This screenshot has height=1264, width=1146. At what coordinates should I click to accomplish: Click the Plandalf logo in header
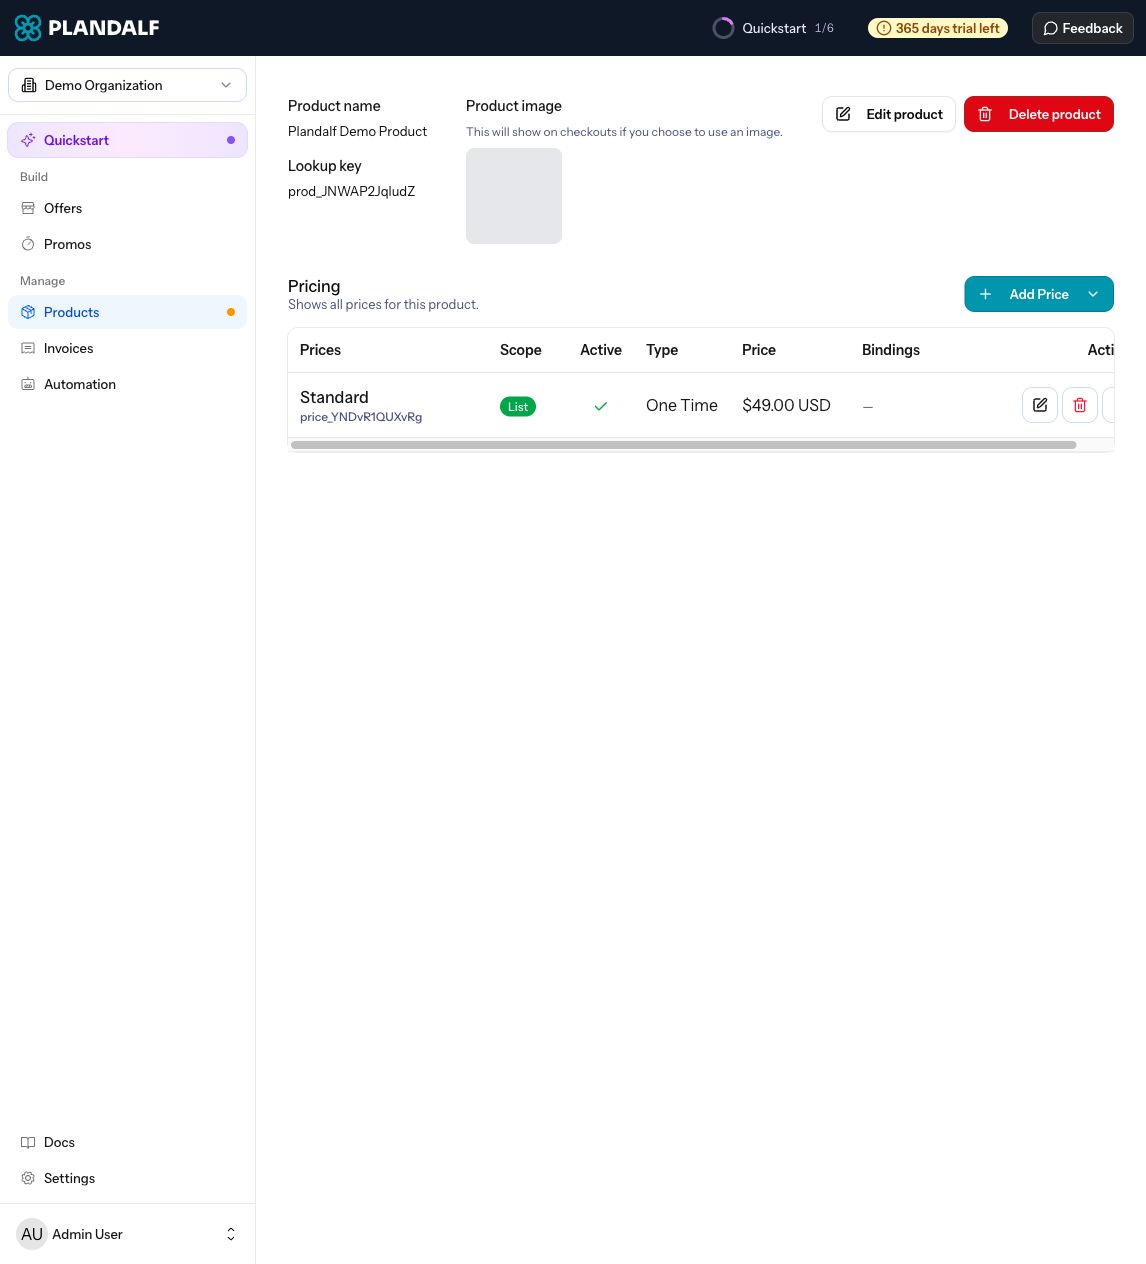coord(87,28)
